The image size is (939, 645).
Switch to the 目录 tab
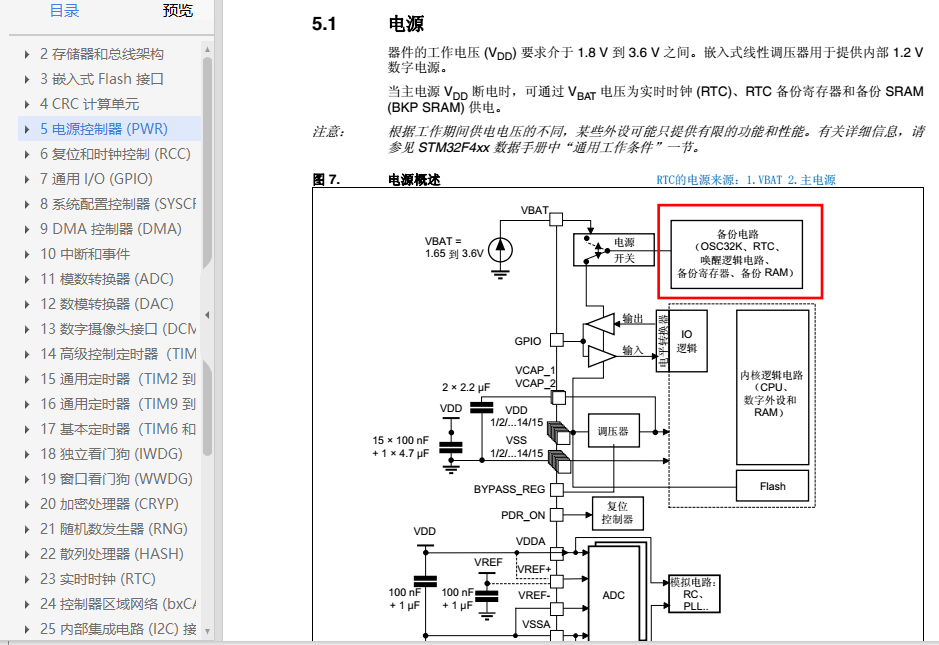tap(64, 11)
